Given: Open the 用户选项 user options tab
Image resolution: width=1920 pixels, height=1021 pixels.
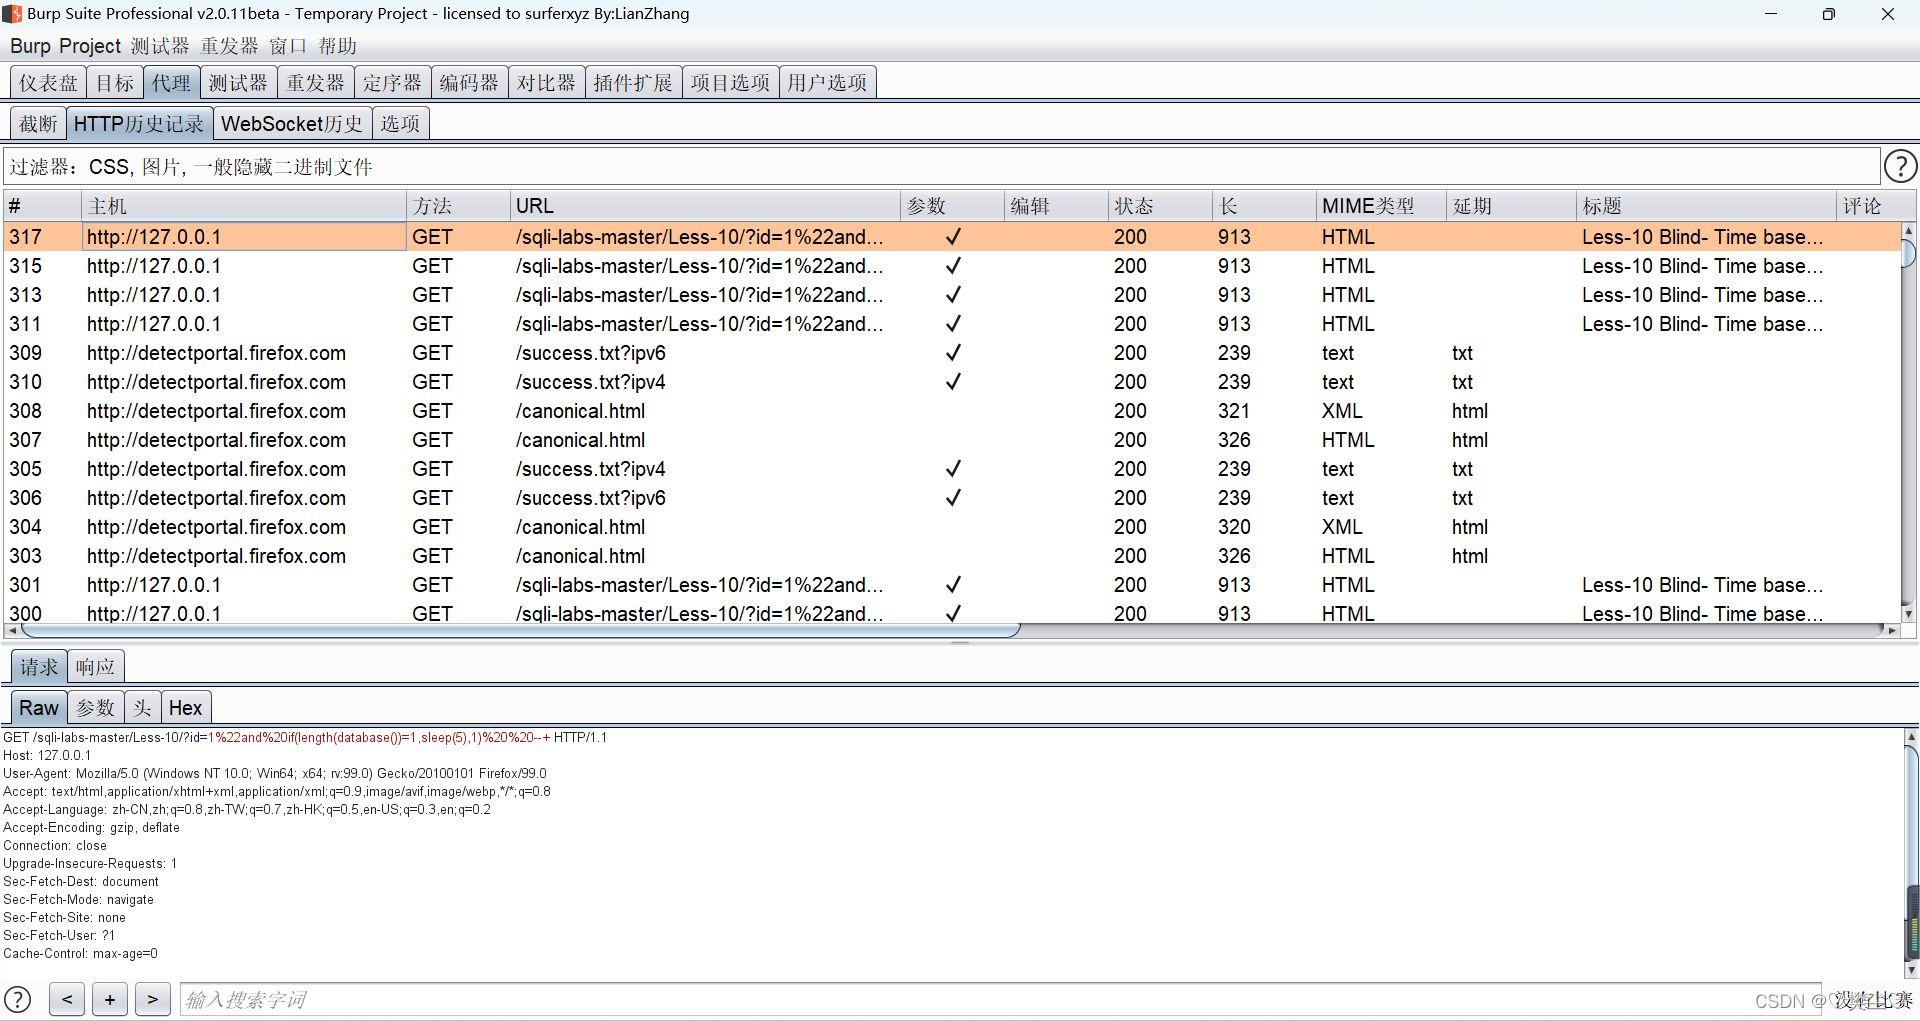Looking at the screenshot, I should pos(828,83).
